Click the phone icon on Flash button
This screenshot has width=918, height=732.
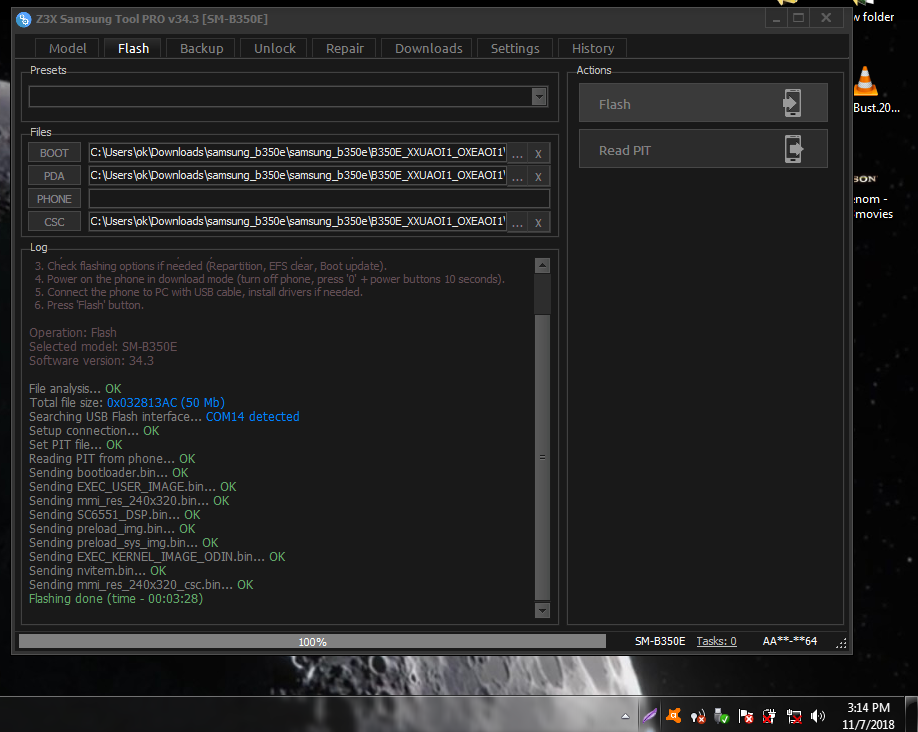coord(792,103)
